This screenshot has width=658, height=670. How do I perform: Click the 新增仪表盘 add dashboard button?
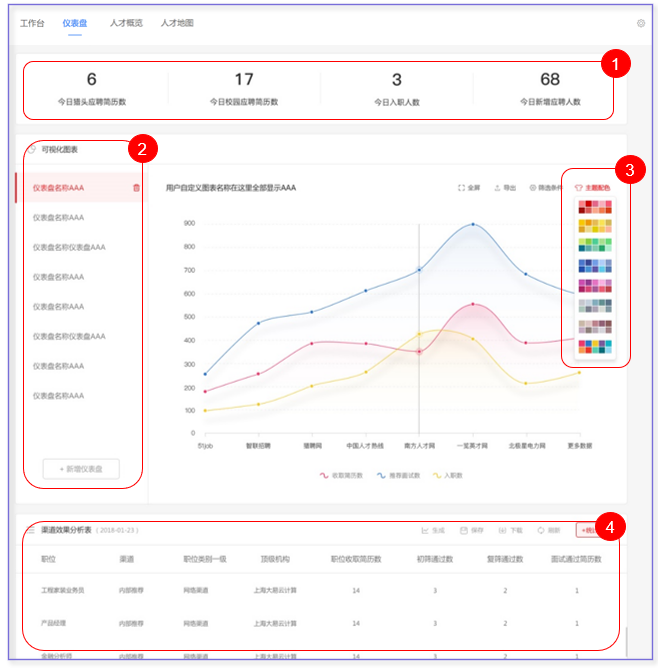click(81, 469)
